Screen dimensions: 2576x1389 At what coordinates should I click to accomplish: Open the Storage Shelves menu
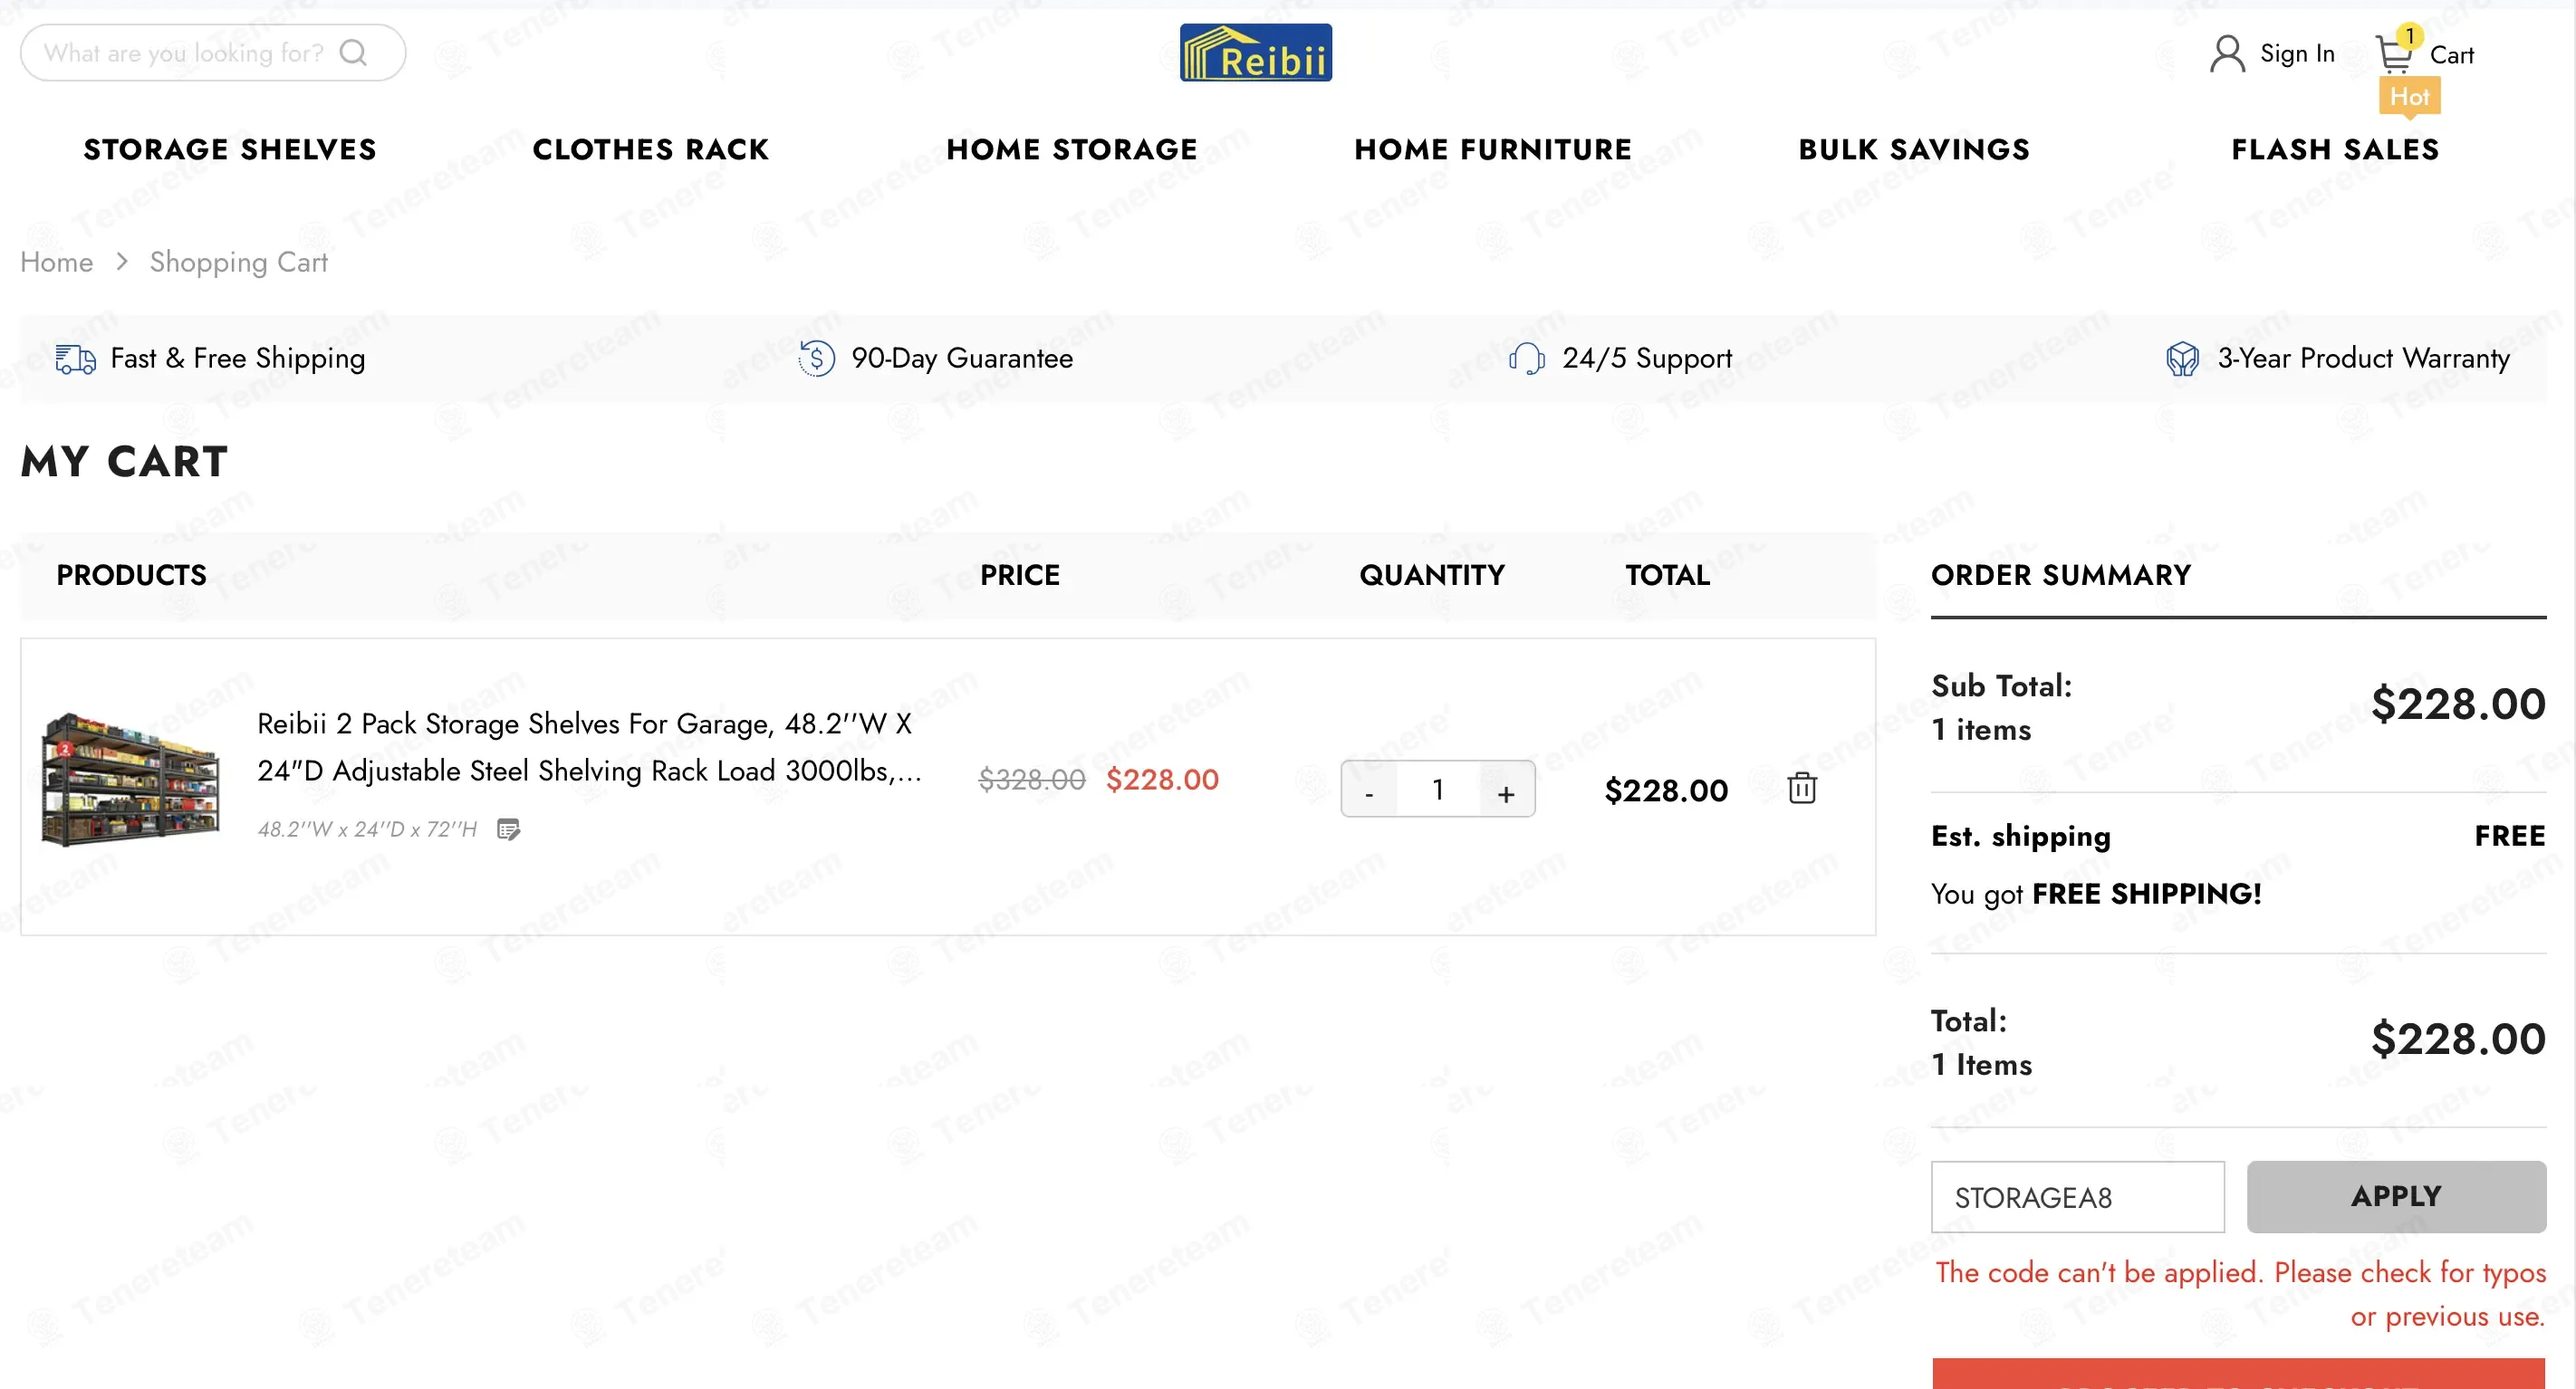point(230,150)
